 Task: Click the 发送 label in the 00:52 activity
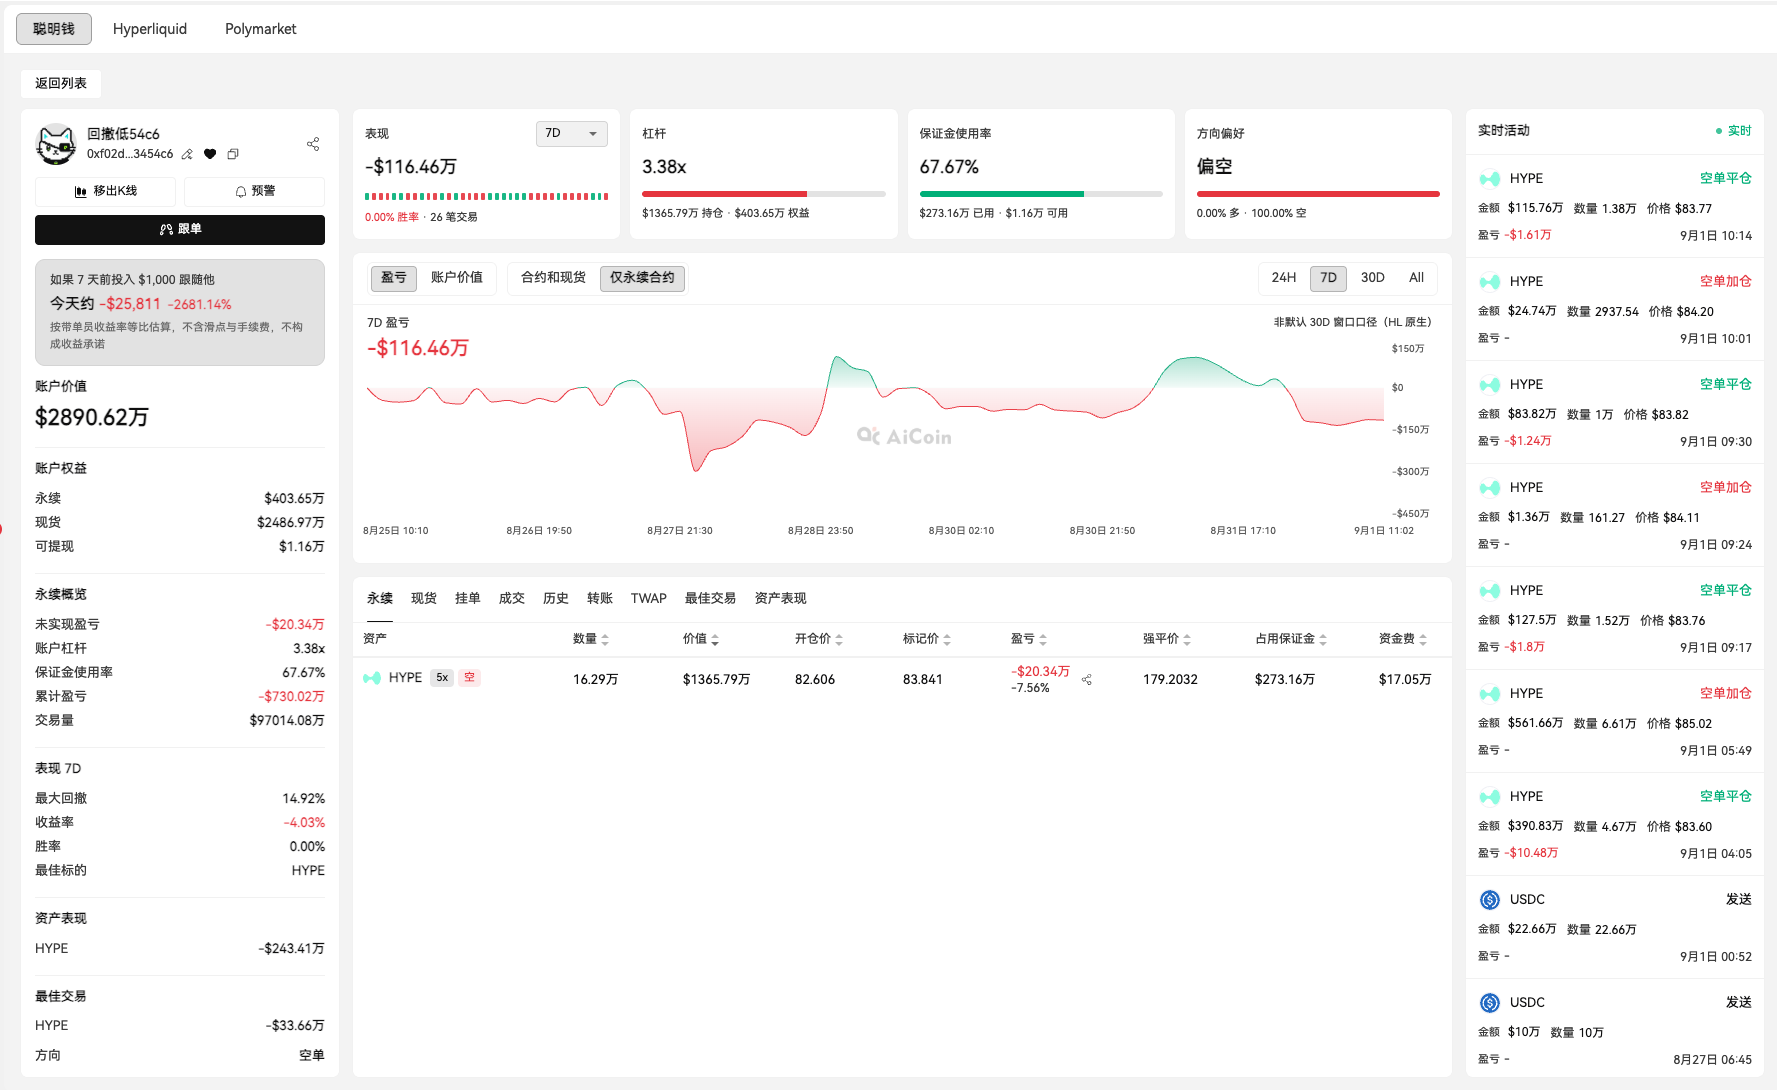click(x=1739, y=900)
